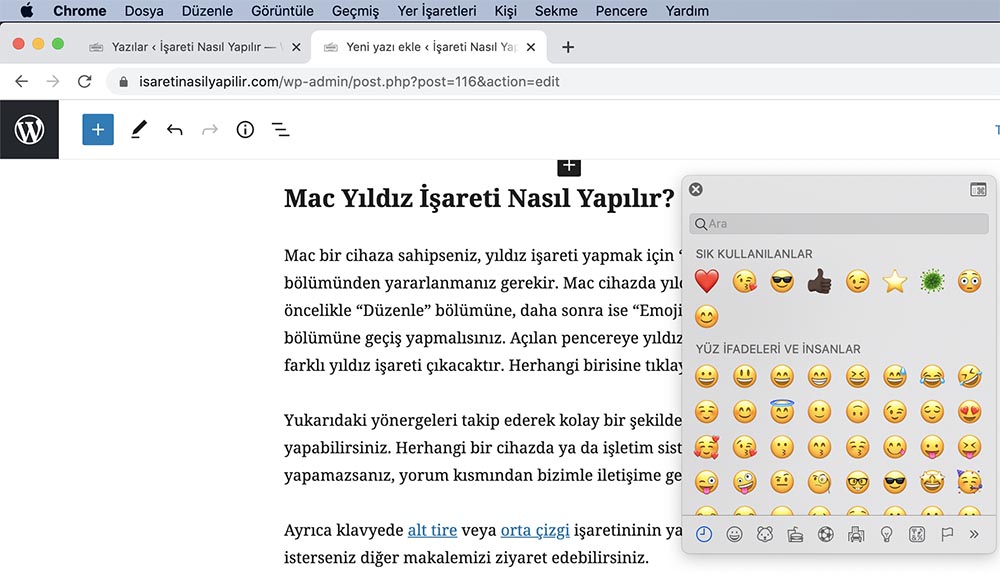
Task: Open the list view outline
Action: click(x=281, y=130)
